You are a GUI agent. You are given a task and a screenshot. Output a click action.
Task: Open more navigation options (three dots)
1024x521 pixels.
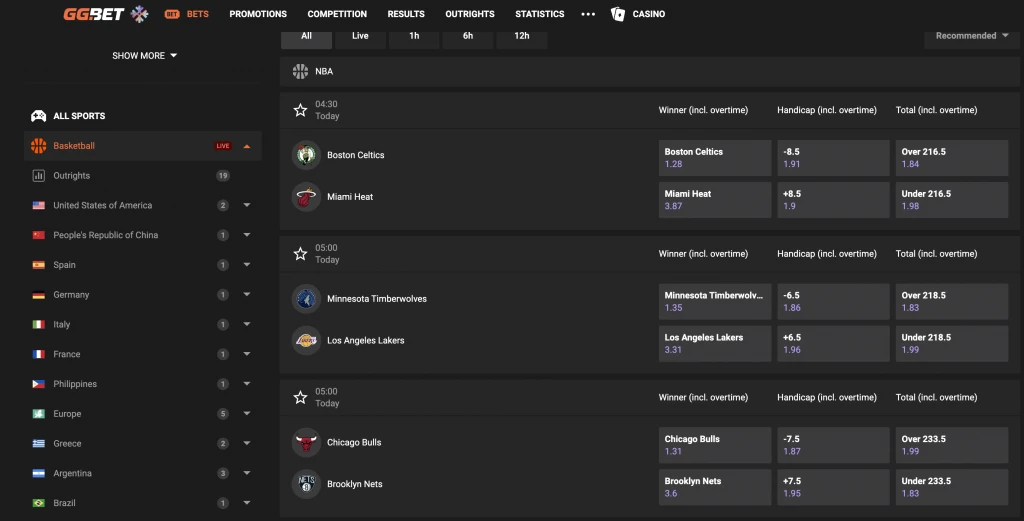click(x=588, y=14)
